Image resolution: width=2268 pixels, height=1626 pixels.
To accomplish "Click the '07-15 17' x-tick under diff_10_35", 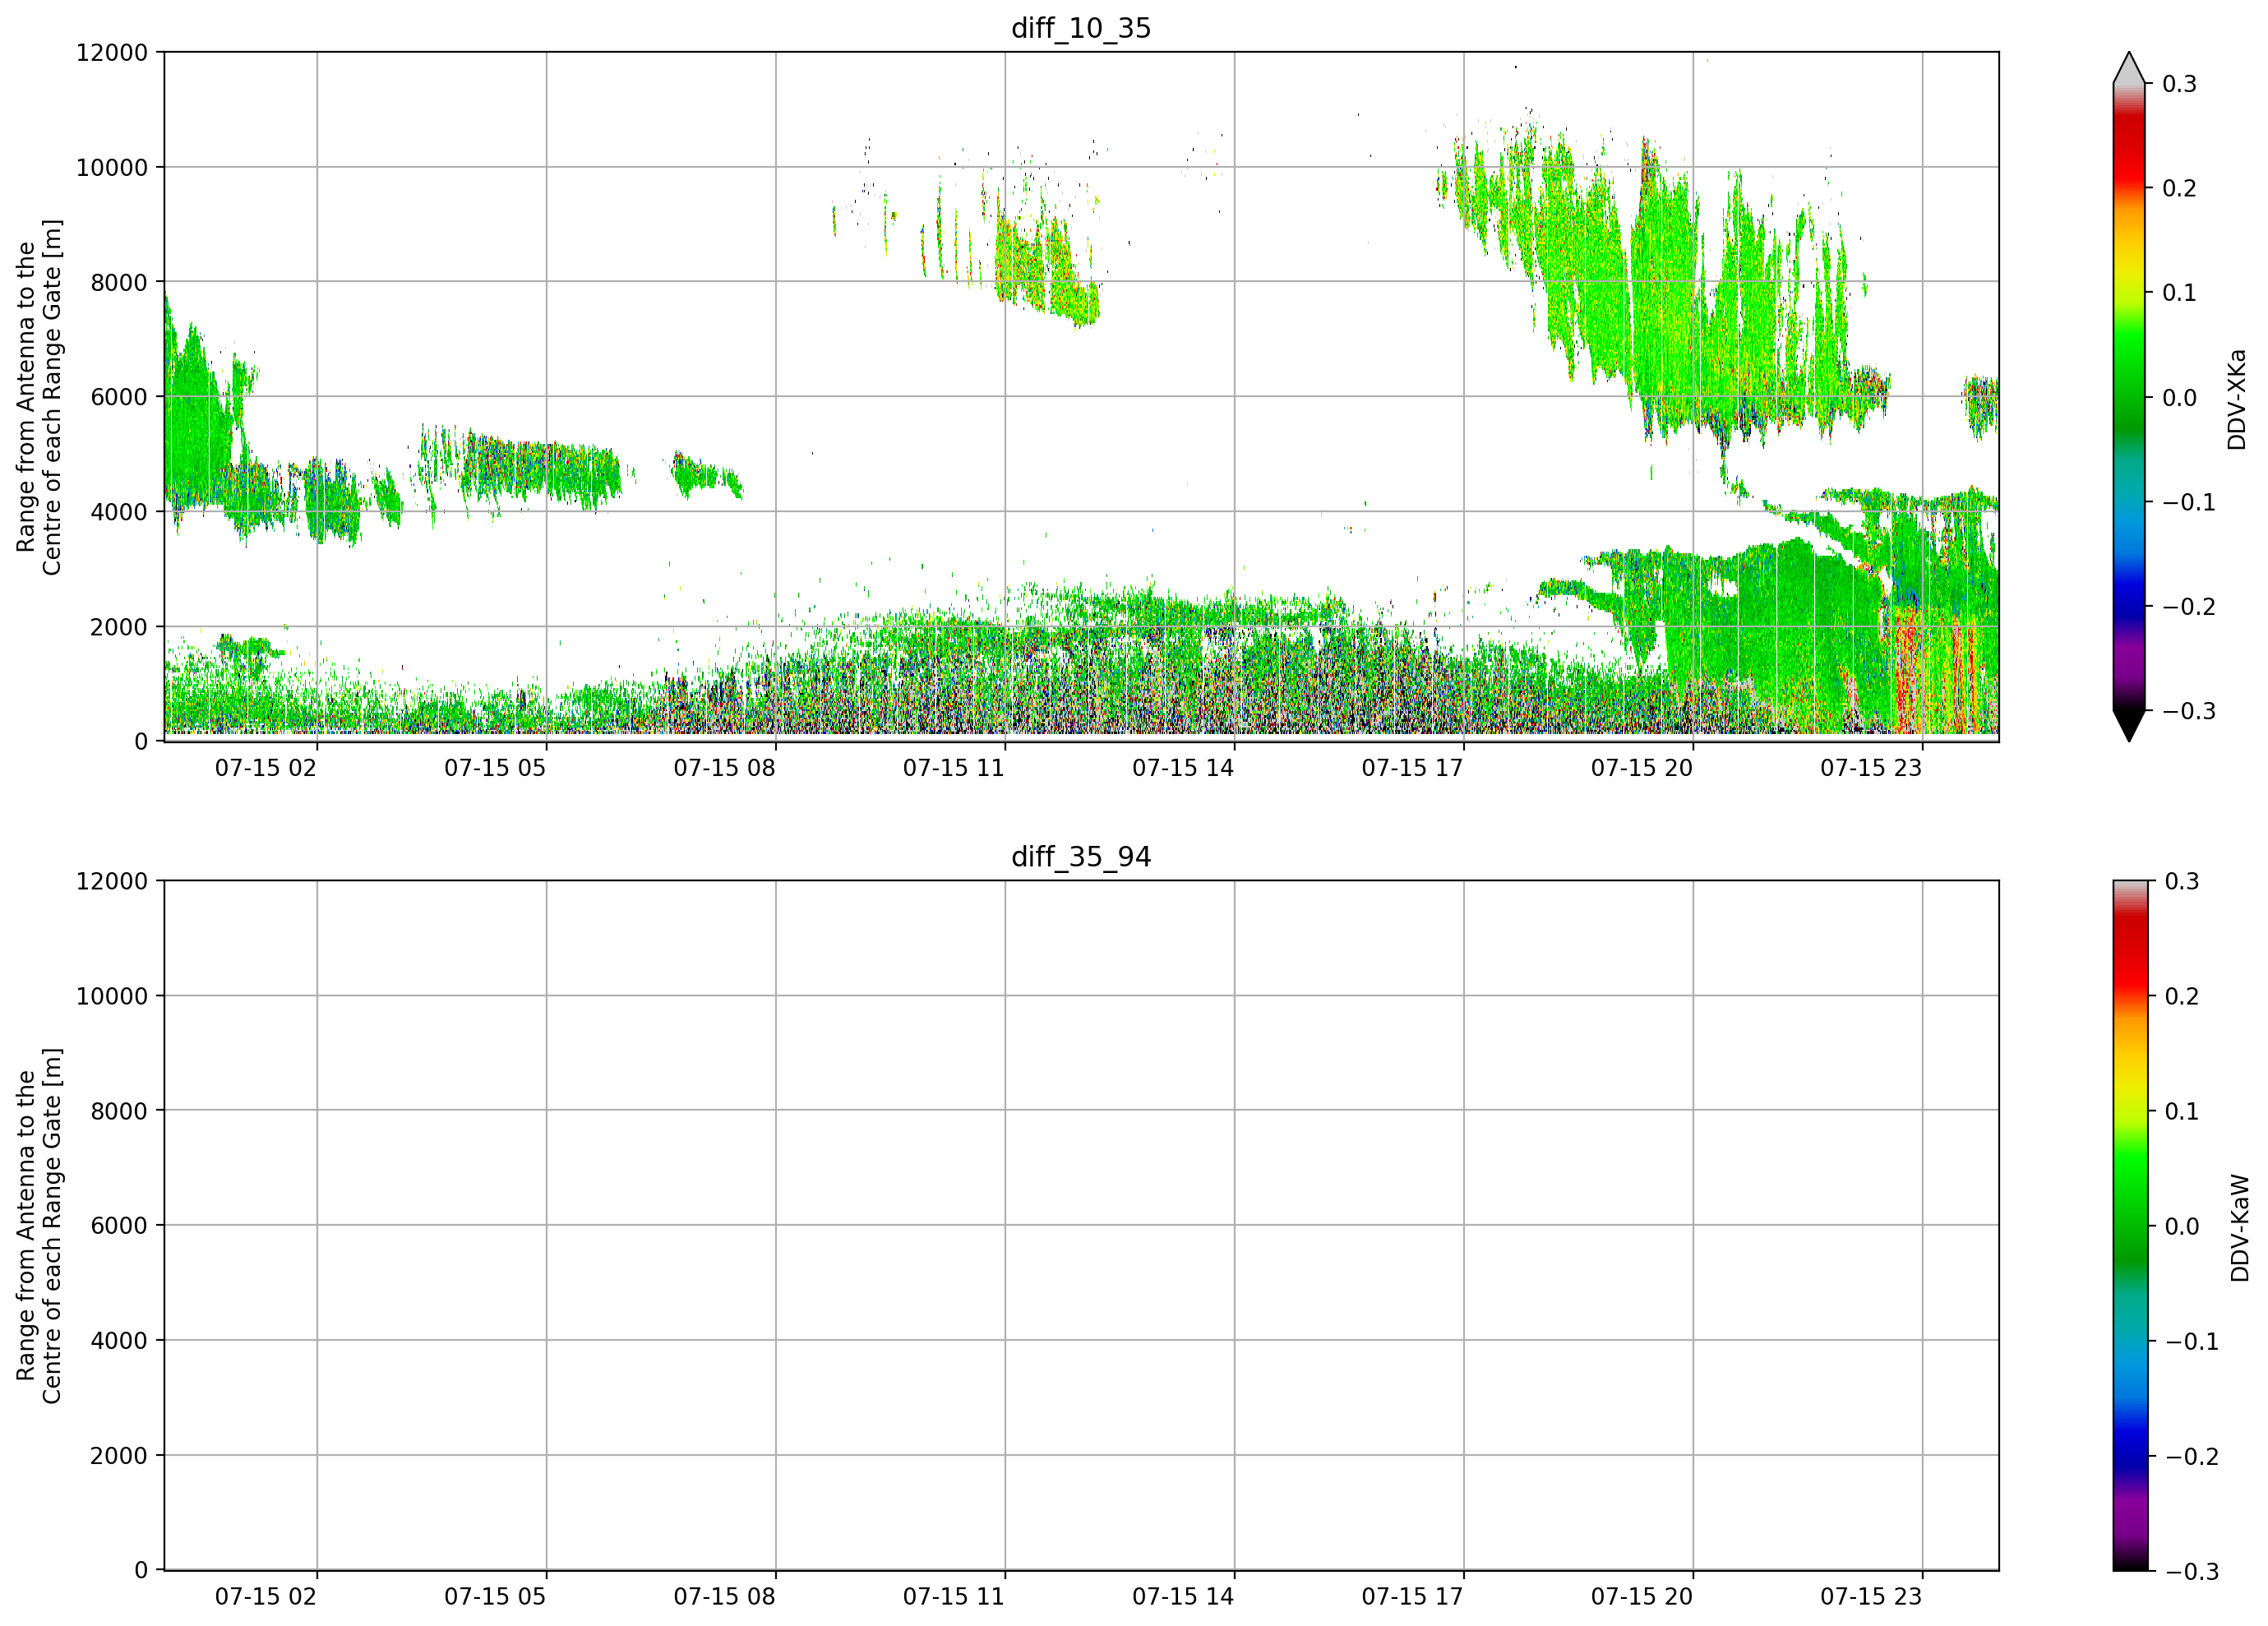I will [x=1413, y=768].
